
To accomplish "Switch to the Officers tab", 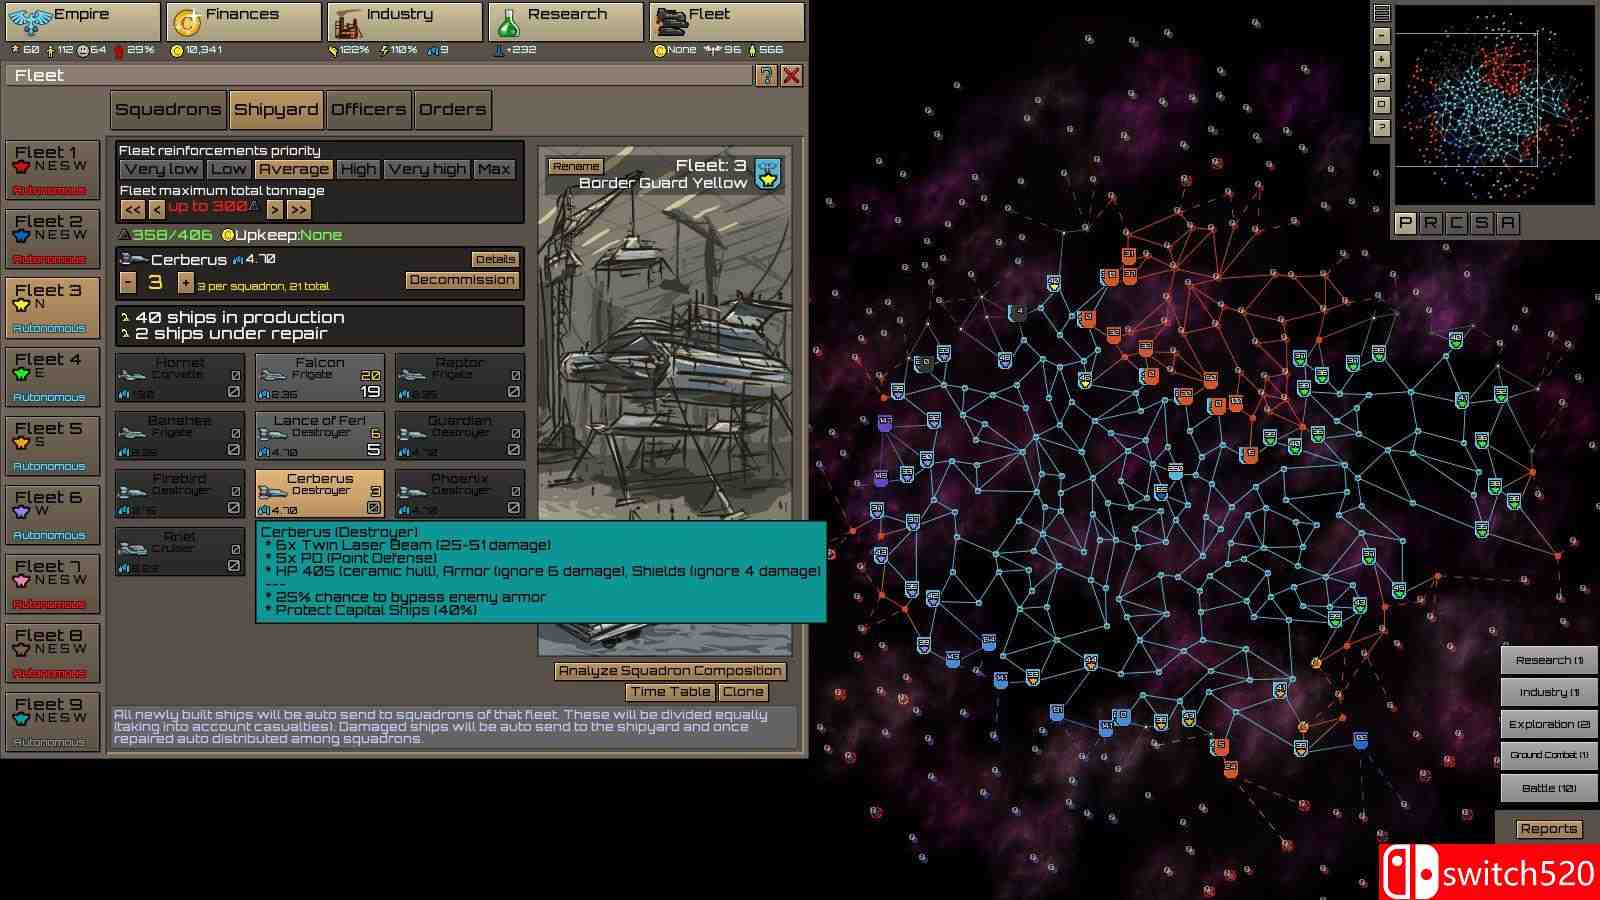I will (368, 110).
